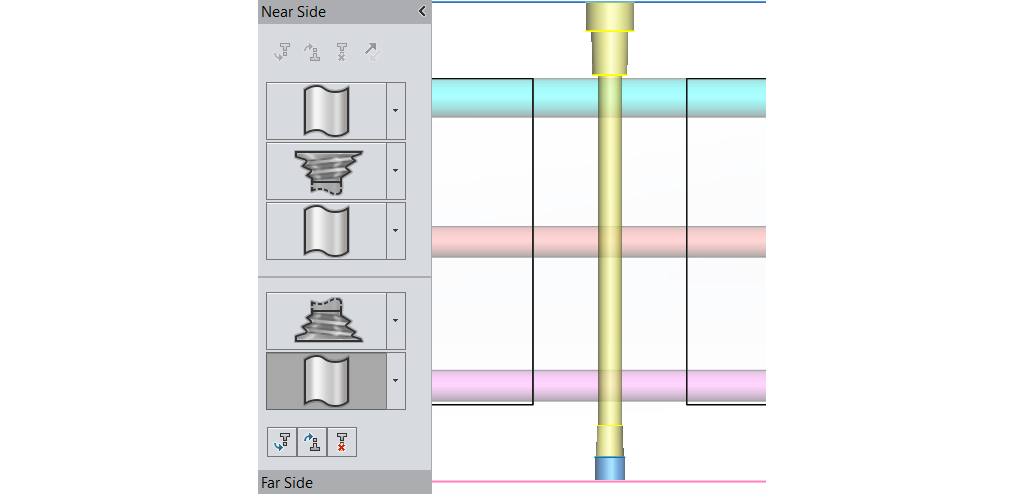The image size is (1024, 494).
Task: Open the dropdown of the first Near Side straight element
Action: click(396, 111)
